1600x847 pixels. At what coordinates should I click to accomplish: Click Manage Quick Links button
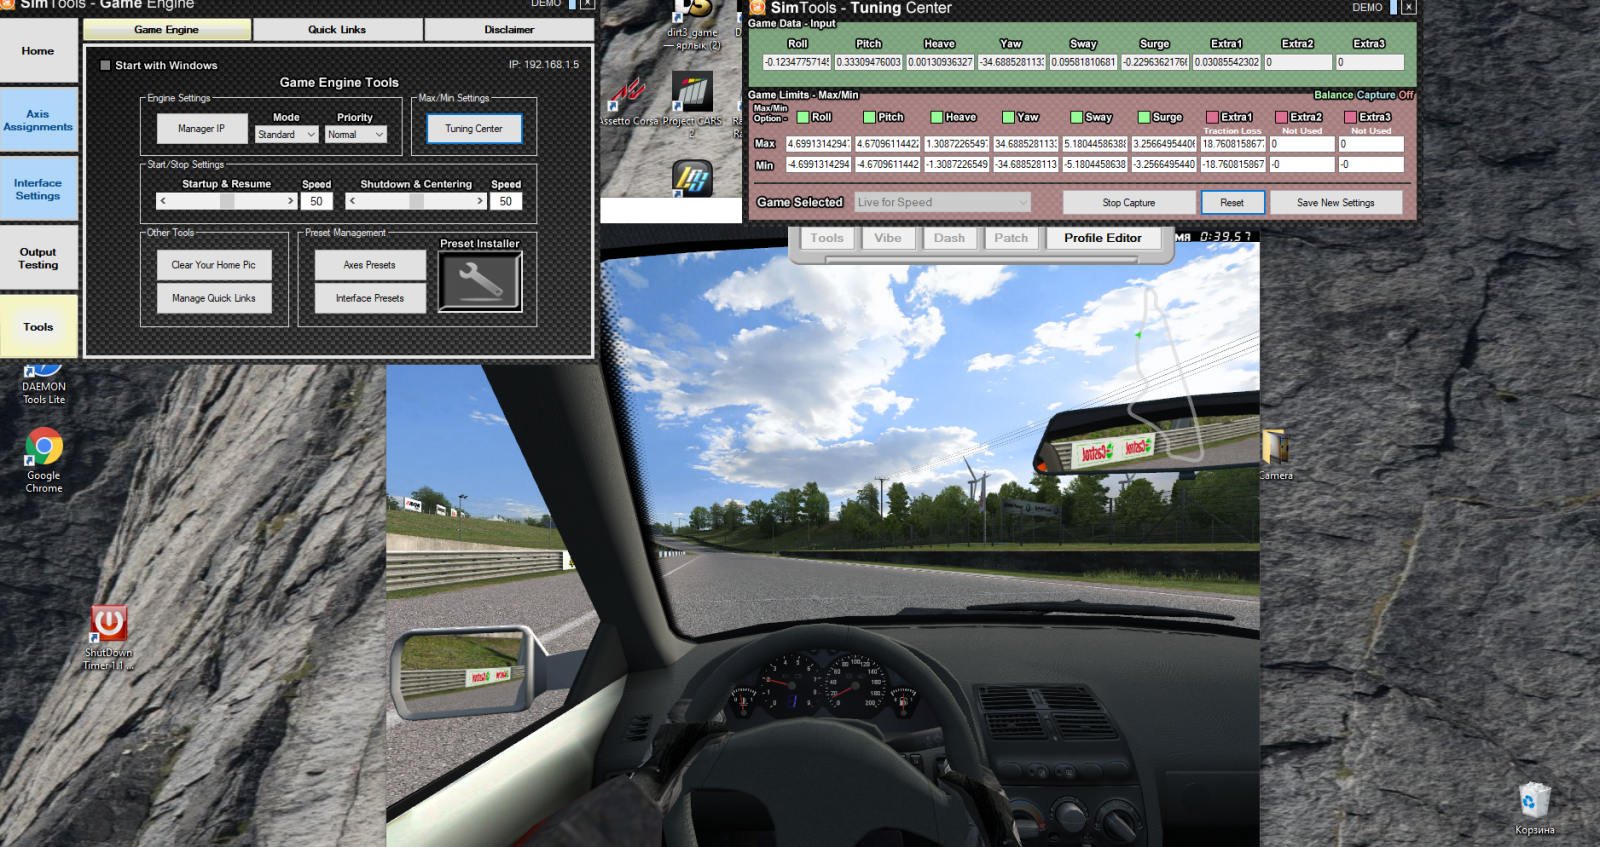[213, 298]
